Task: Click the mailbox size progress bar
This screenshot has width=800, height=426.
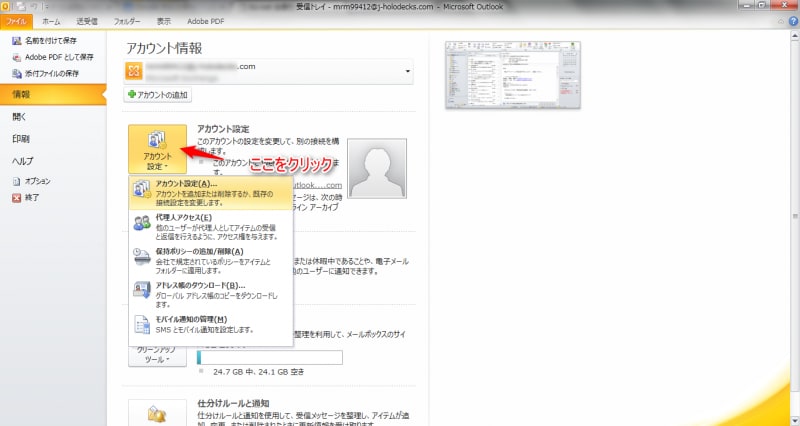Action: (270, 358)
